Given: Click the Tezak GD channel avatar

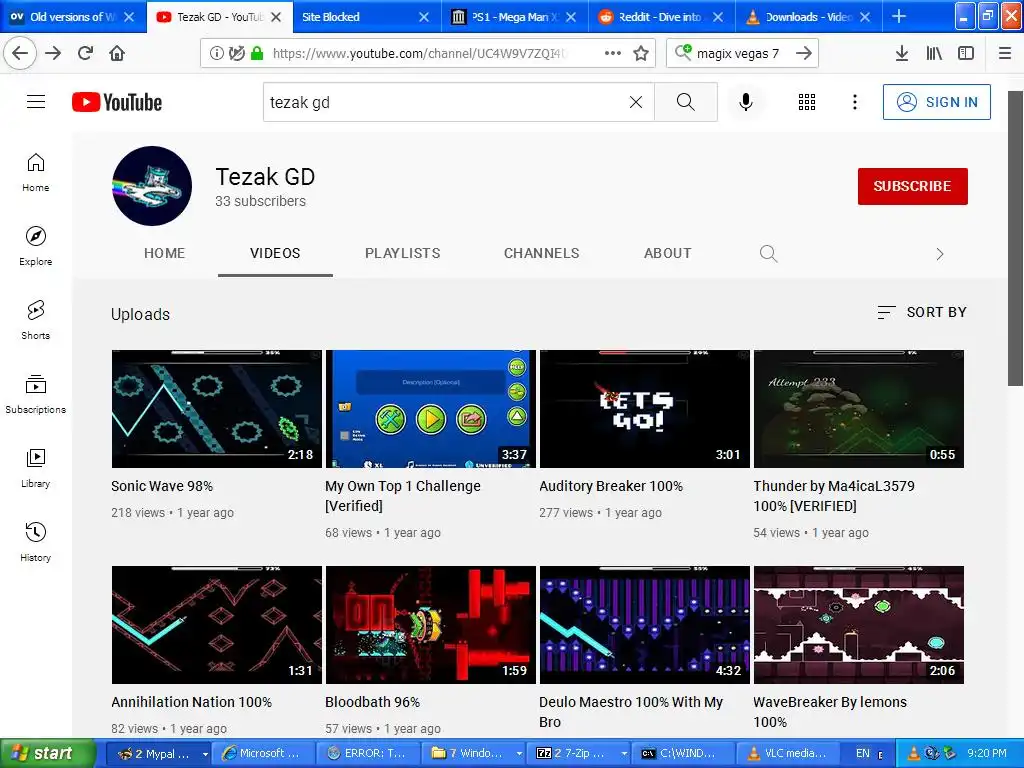Looking at the screenshot, I should click(x=152, y=186).
